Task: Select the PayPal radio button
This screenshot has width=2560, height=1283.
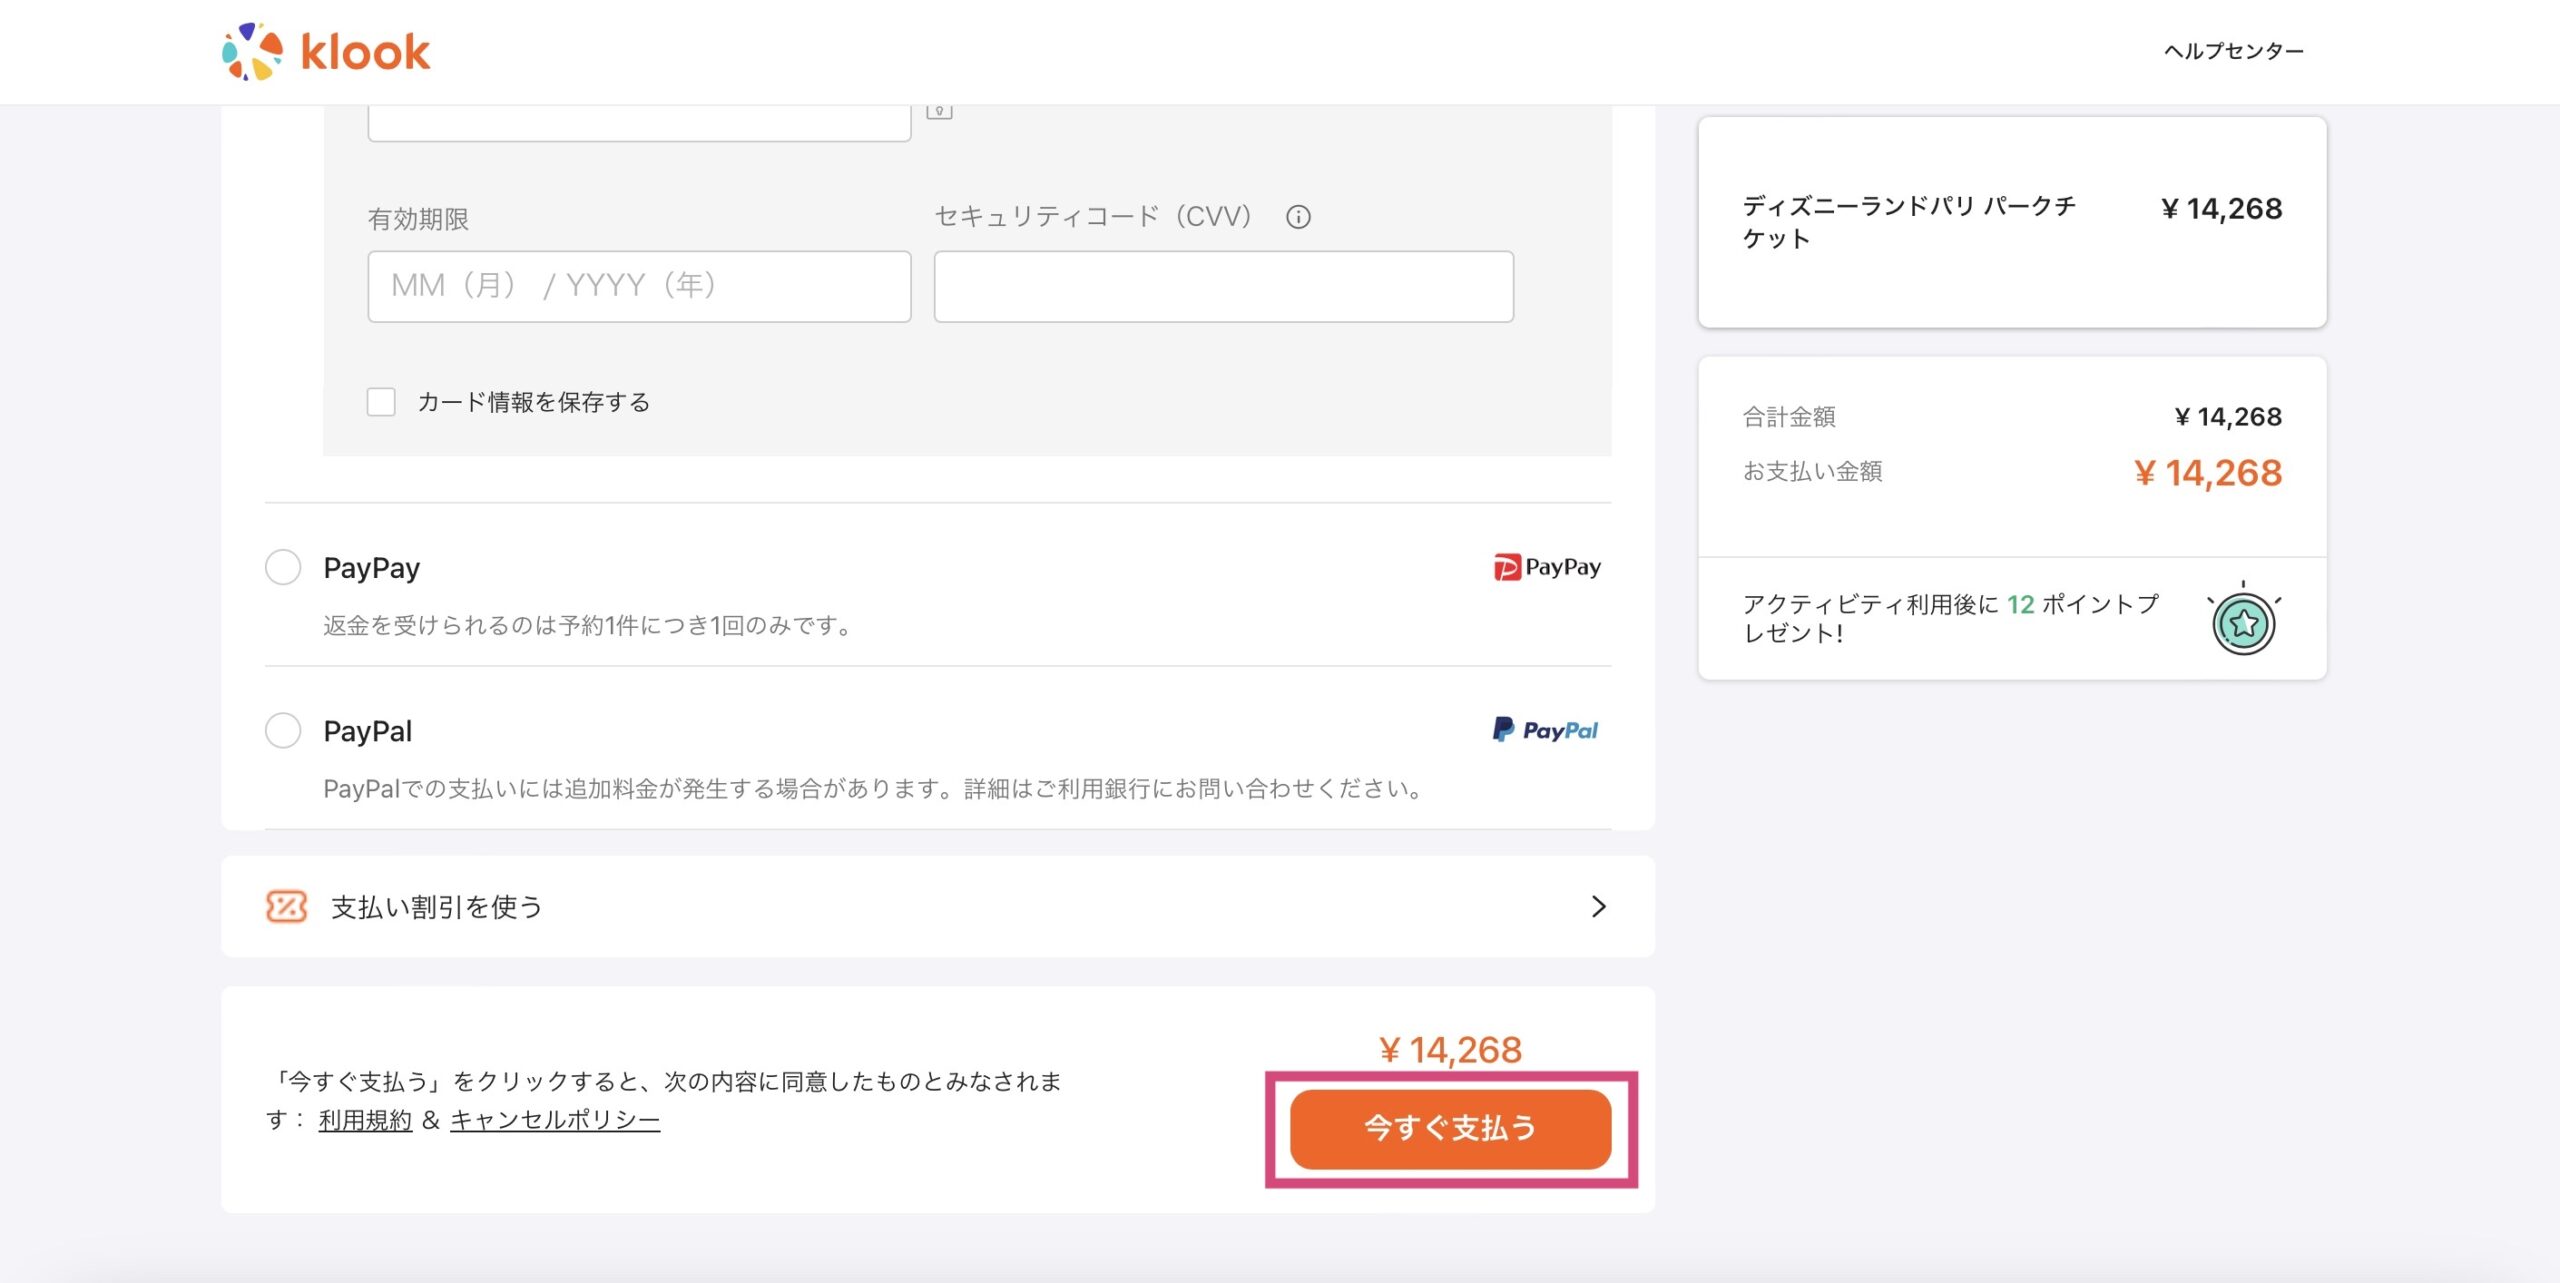Action: (283, 730)
